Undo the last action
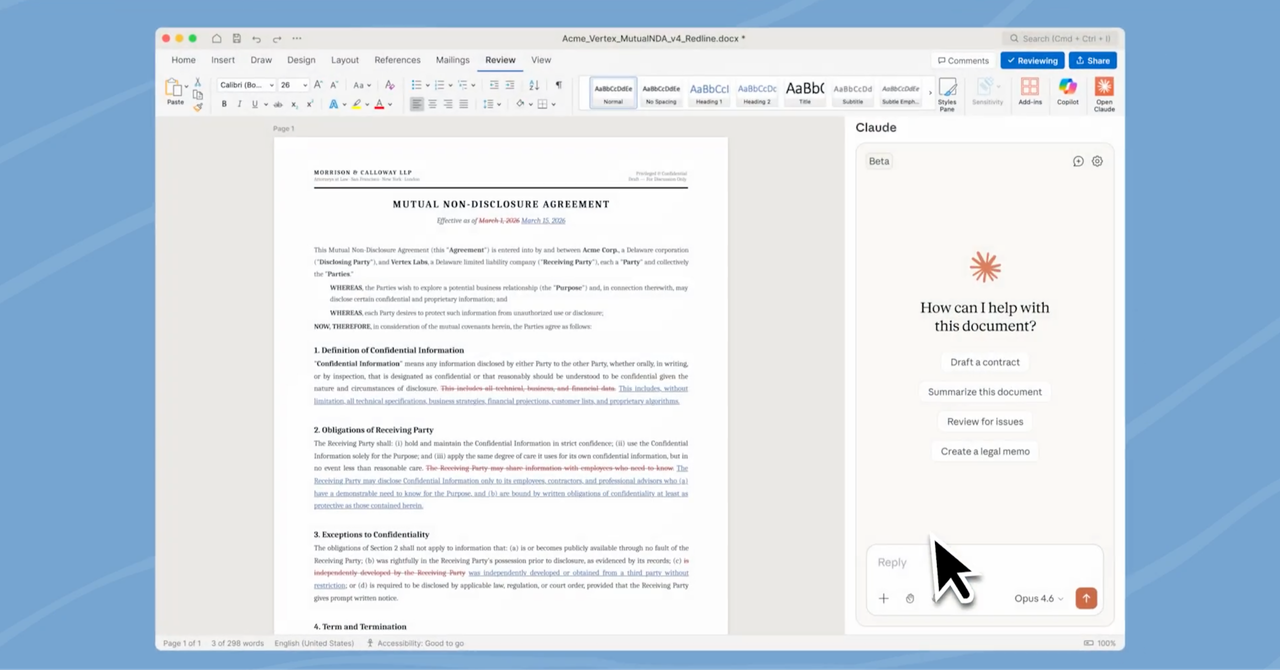The image size is (1280, 670). click(257, 38)
